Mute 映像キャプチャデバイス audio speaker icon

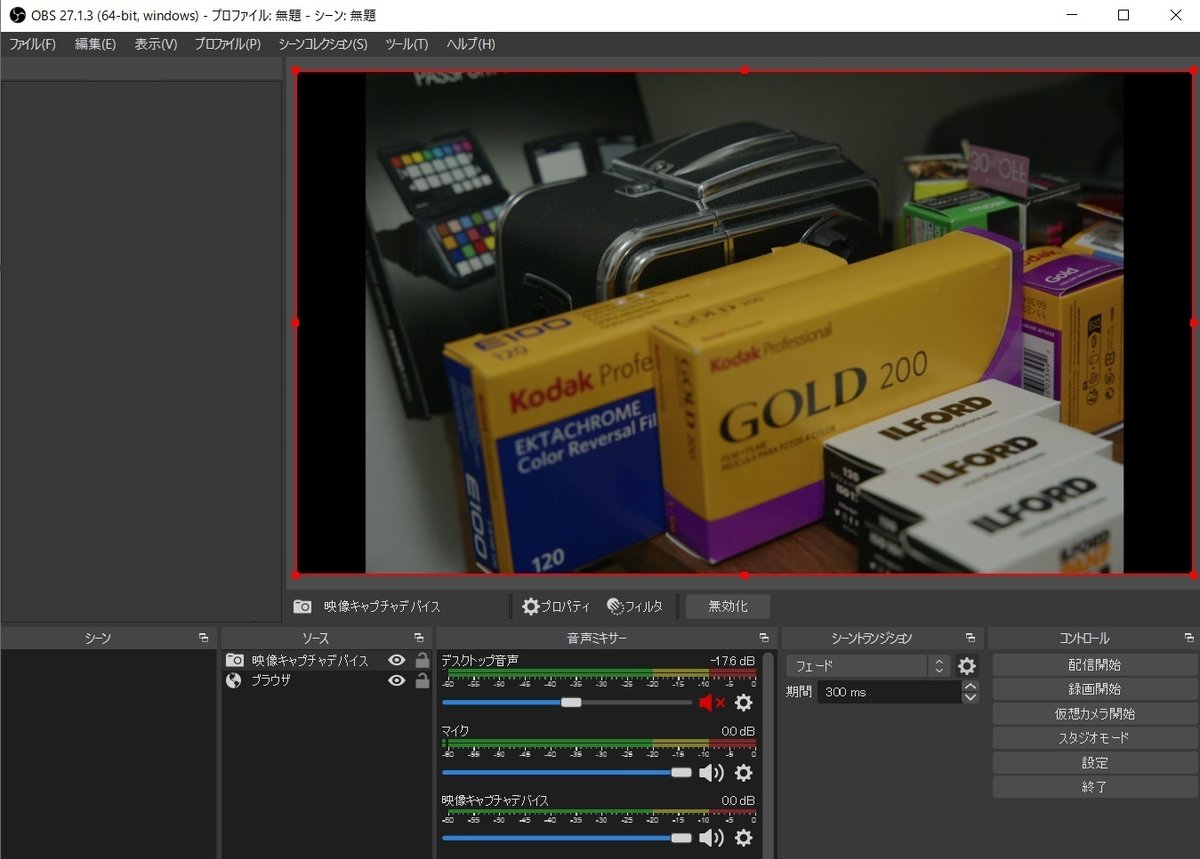click(x=711, y=838)
